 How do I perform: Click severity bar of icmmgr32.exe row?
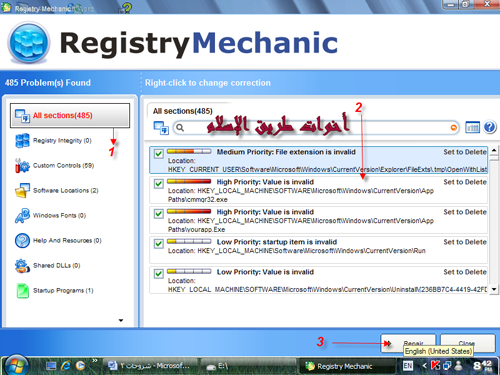coord(189,181)
